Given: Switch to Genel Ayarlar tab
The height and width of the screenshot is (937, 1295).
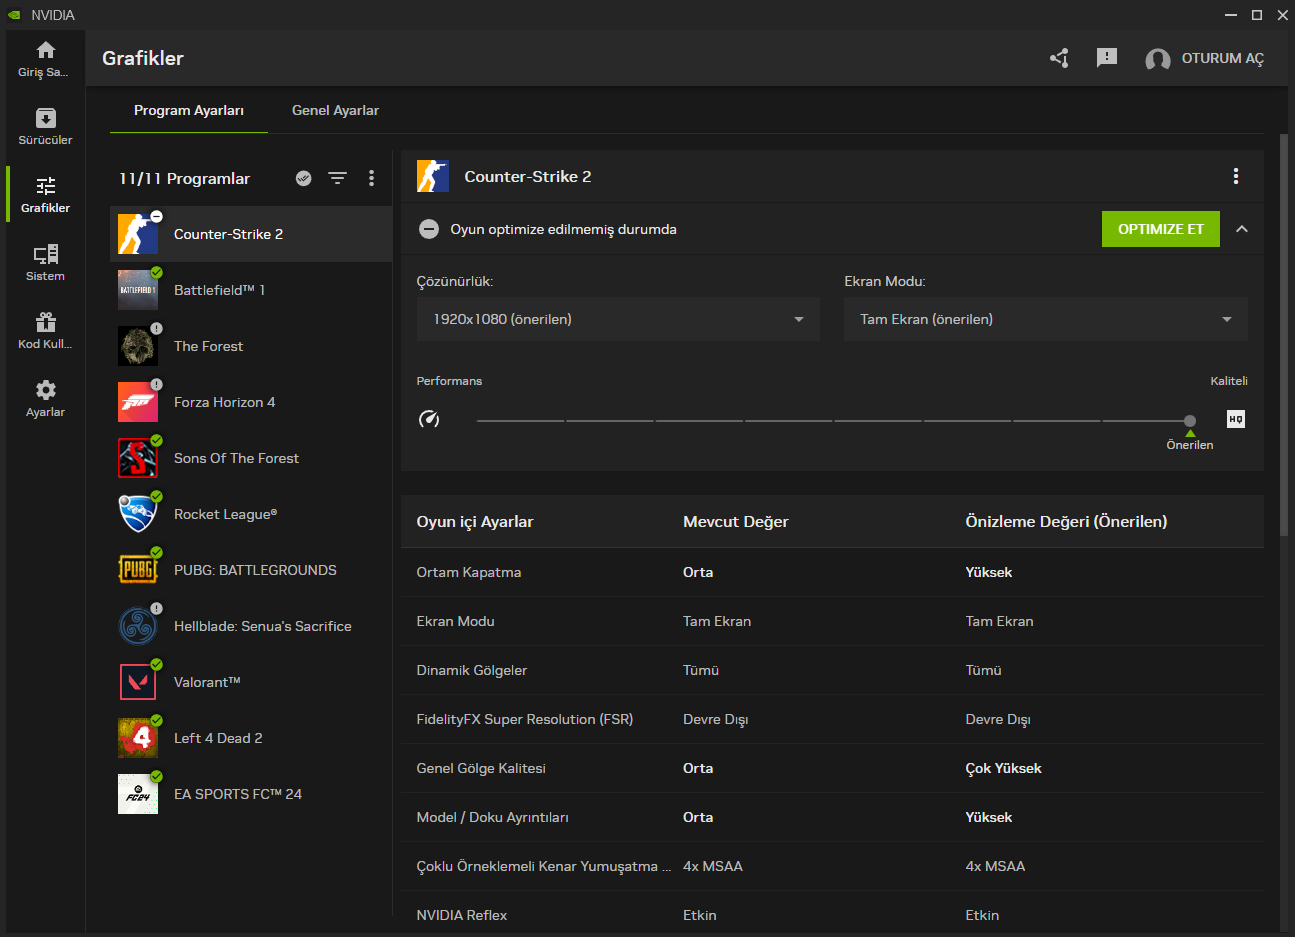Looking at the screenshot, I should (x=335, y=110).
